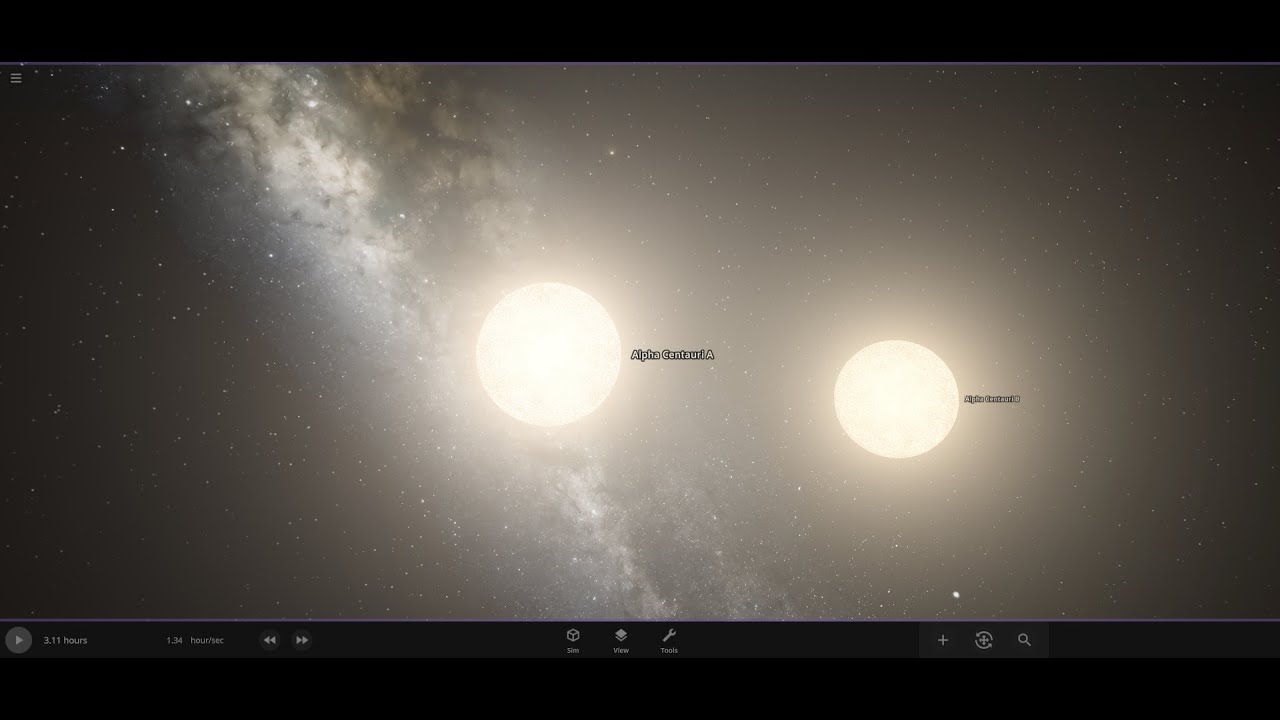The image size is (1280, 720).
Task: Slow down the simulation with the rewind arrows
Action: 269,640
